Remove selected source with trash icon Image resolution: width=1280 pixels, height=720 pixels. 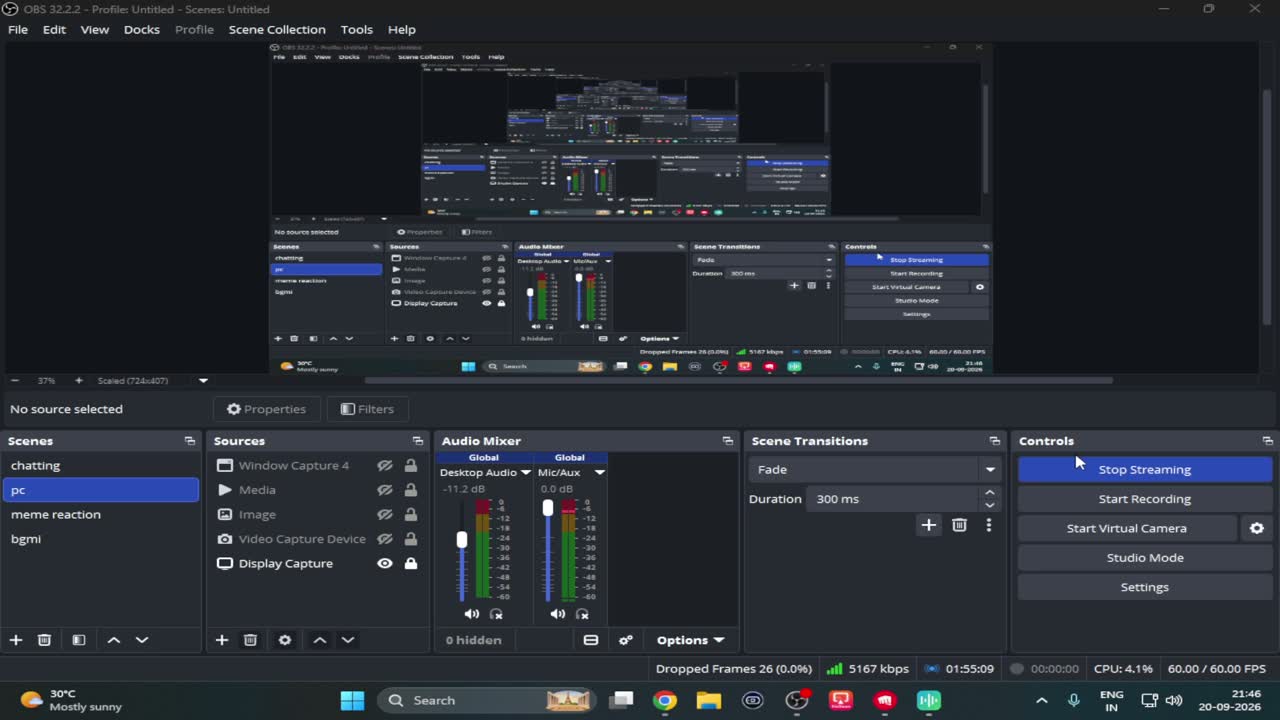[x=250, y=640]
